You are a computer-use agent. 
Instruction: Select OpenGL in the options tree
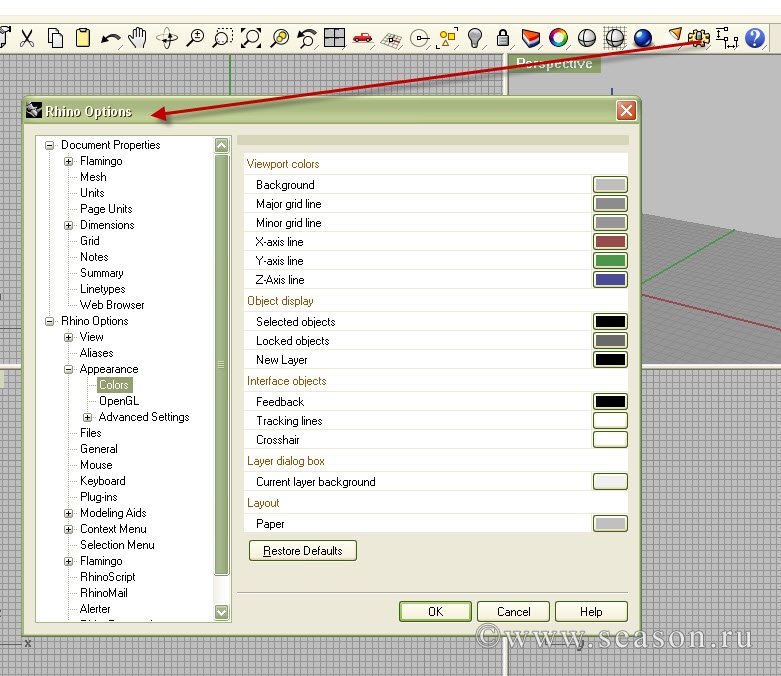(x=117, y=401)
